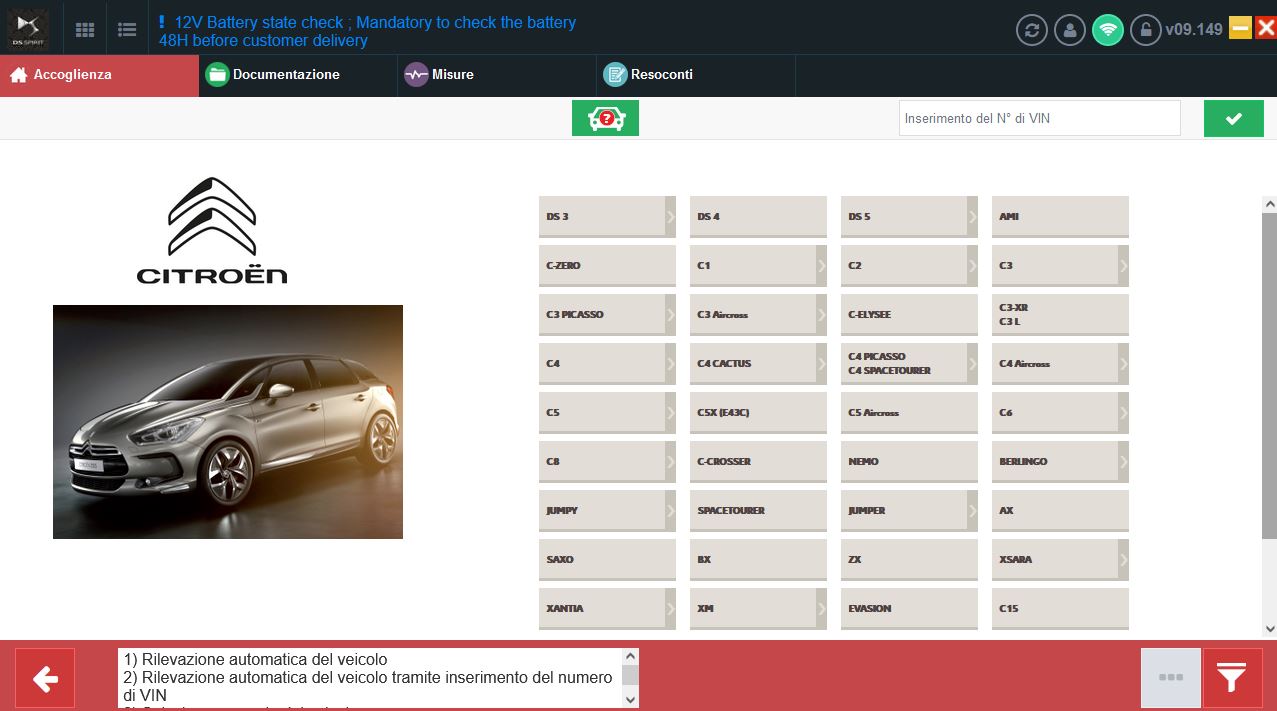This screenshot has height=711, width=1277.
Task: Select the C3-XR C3 L model button
Action: (1060, 315)
